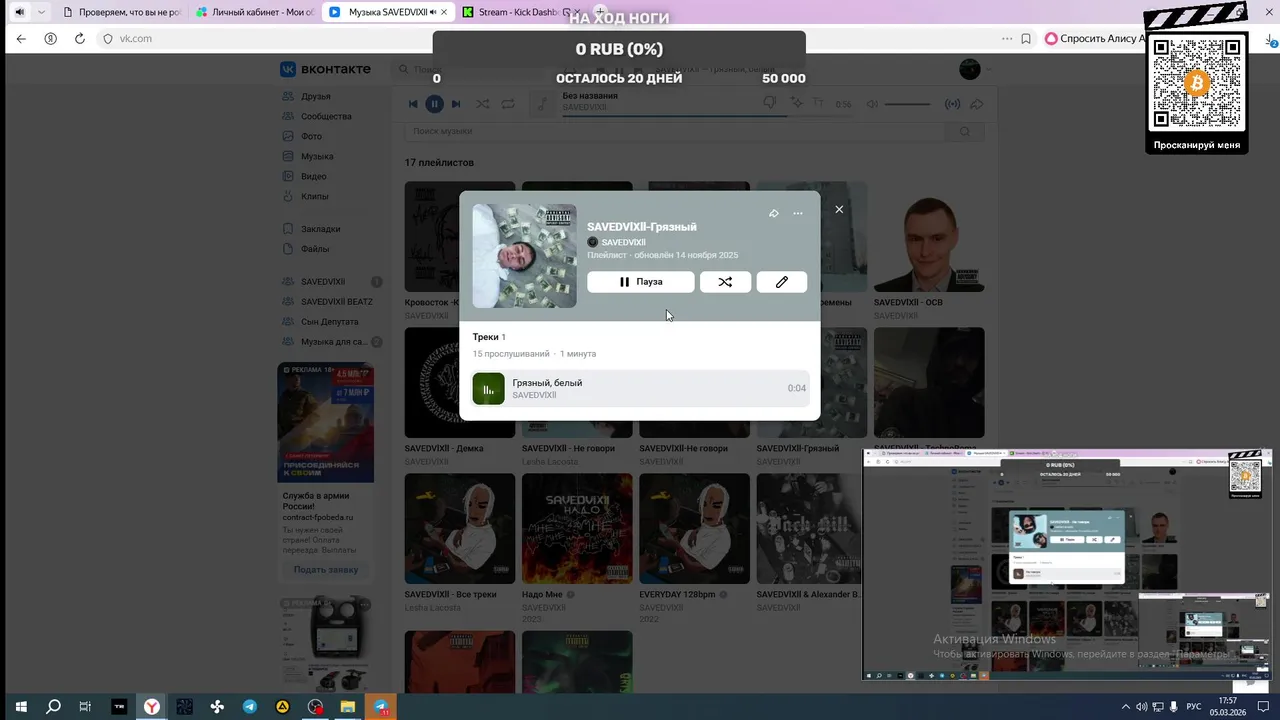Open Клипы in the left sidebar
Viewport: 1280px width, 720px height.
point(315,196)
